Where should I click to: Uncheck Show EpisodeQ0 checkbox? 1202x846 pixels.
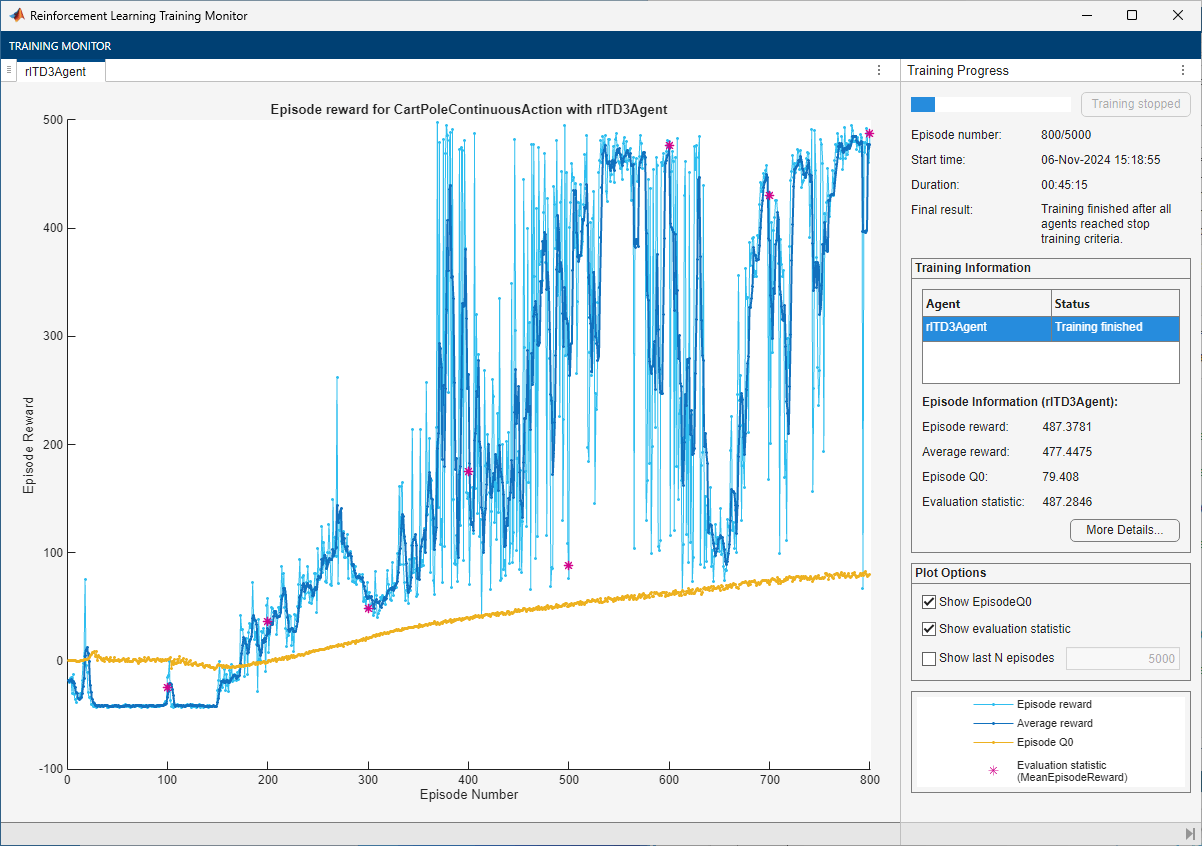click(x=929, y=602)
